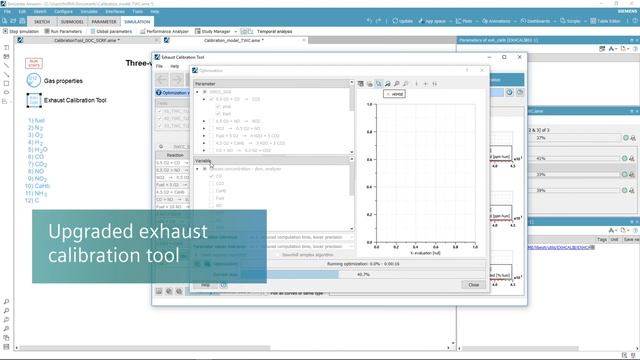
Task: Click the Variable list vertical scrollbar
Action: pos(351,180)
